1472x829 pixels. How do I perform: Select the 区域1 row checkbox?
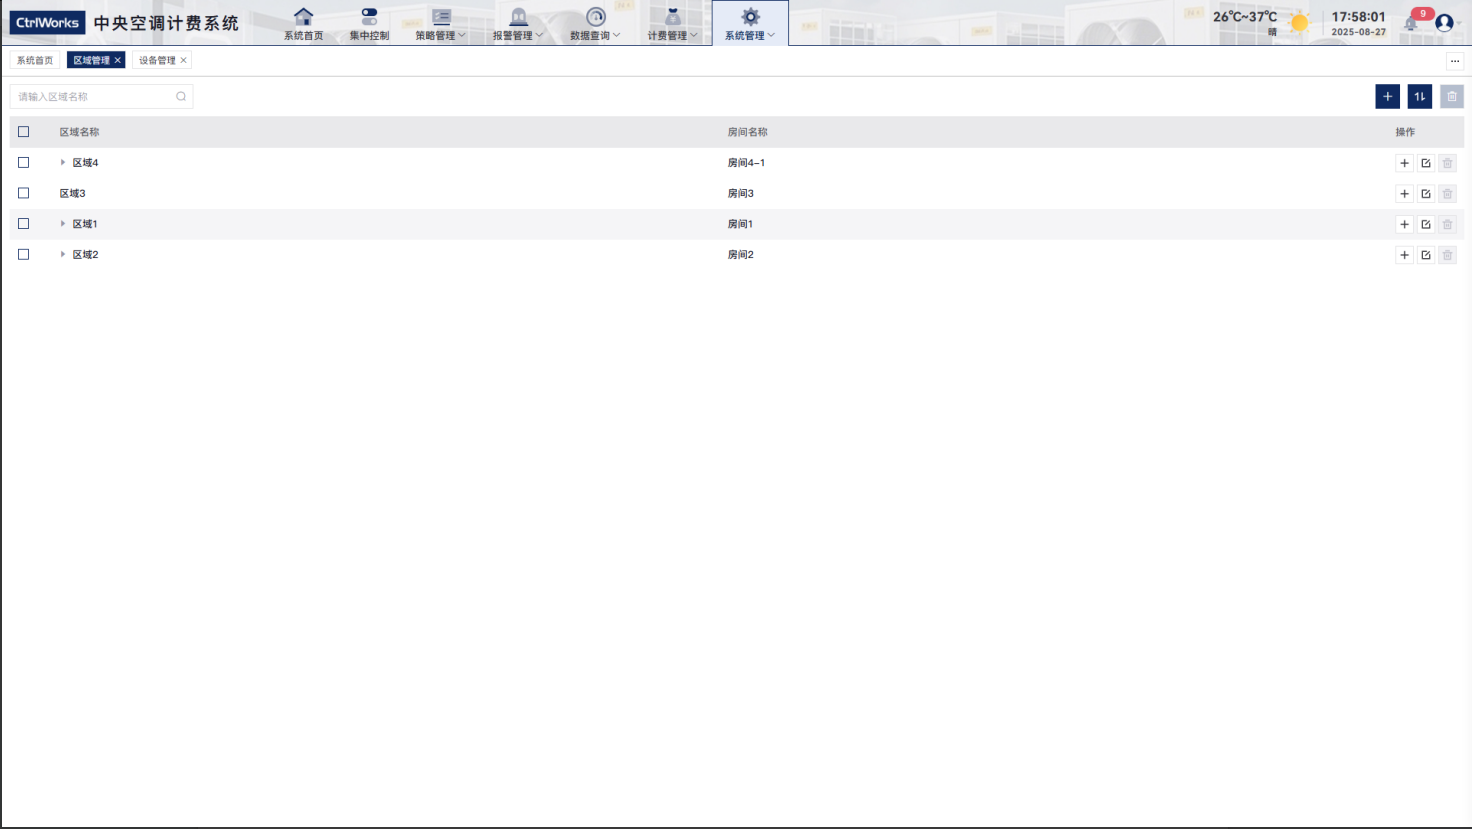point(24,224)
